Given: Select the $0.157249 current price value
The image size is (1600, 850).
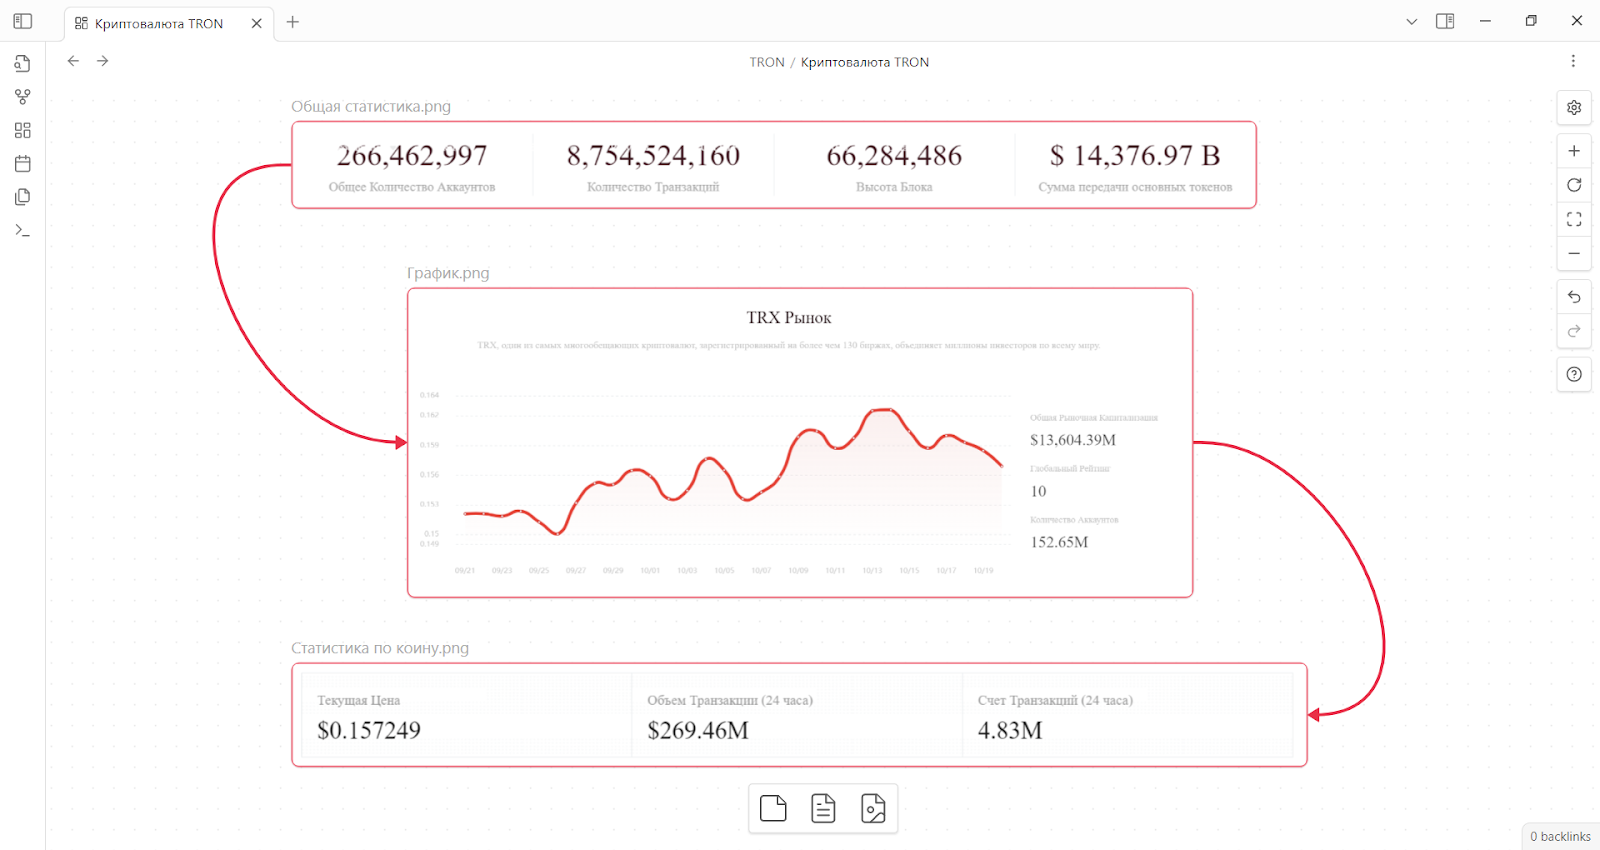Looking at the screenshot, I should (369, 730).
